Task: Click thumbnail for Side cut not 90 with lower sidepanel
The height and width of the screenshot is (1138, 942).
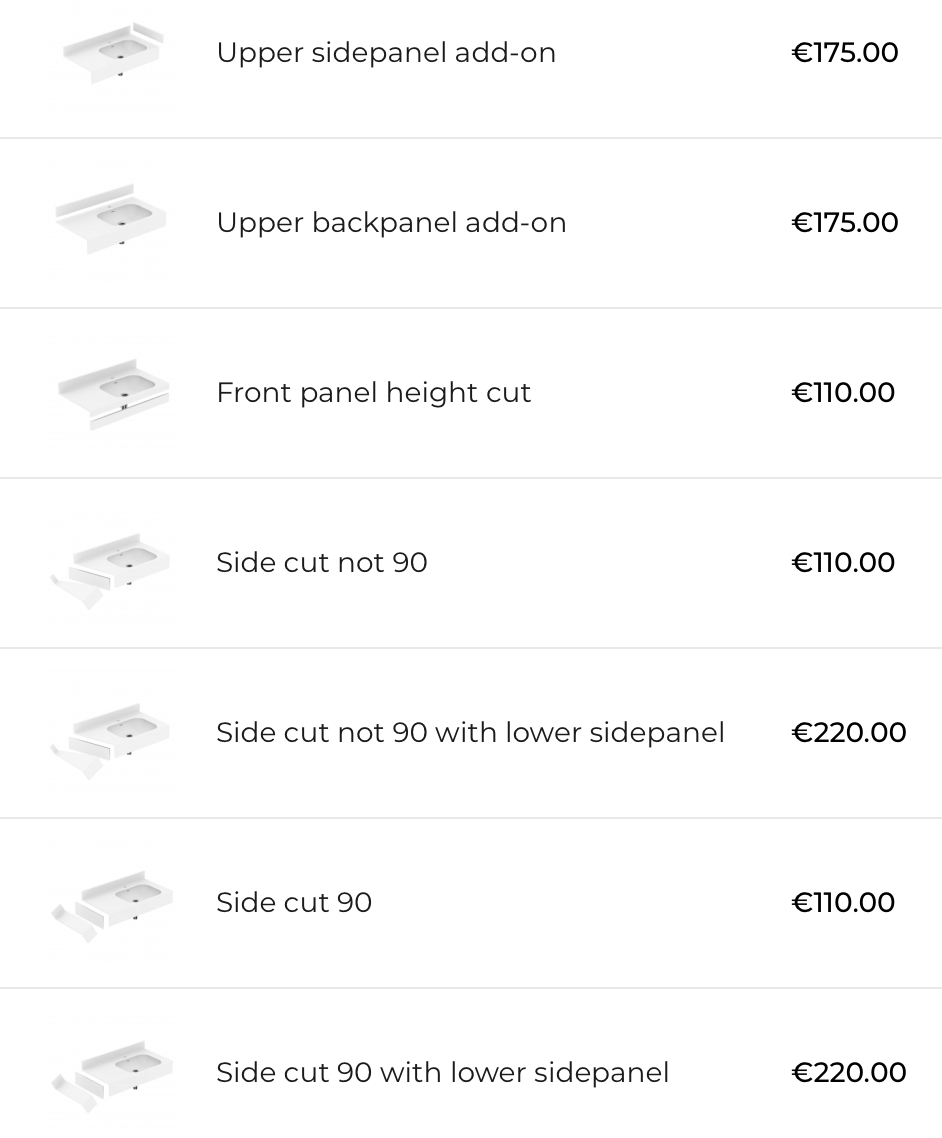Action: [112, 733]
